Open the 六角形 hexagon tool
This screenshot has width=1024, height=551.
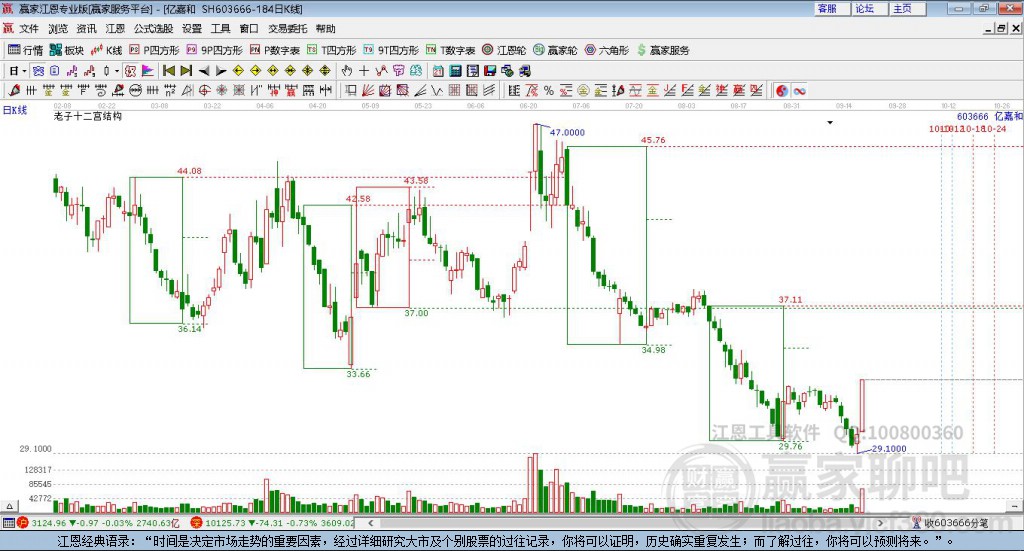click(607, 50)
